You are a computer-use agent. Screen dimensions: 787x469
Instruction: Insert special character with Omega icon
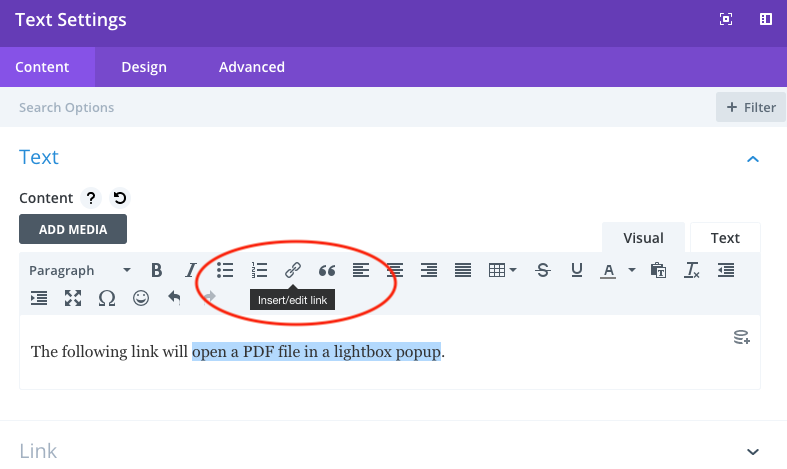[x=106, y=298]
